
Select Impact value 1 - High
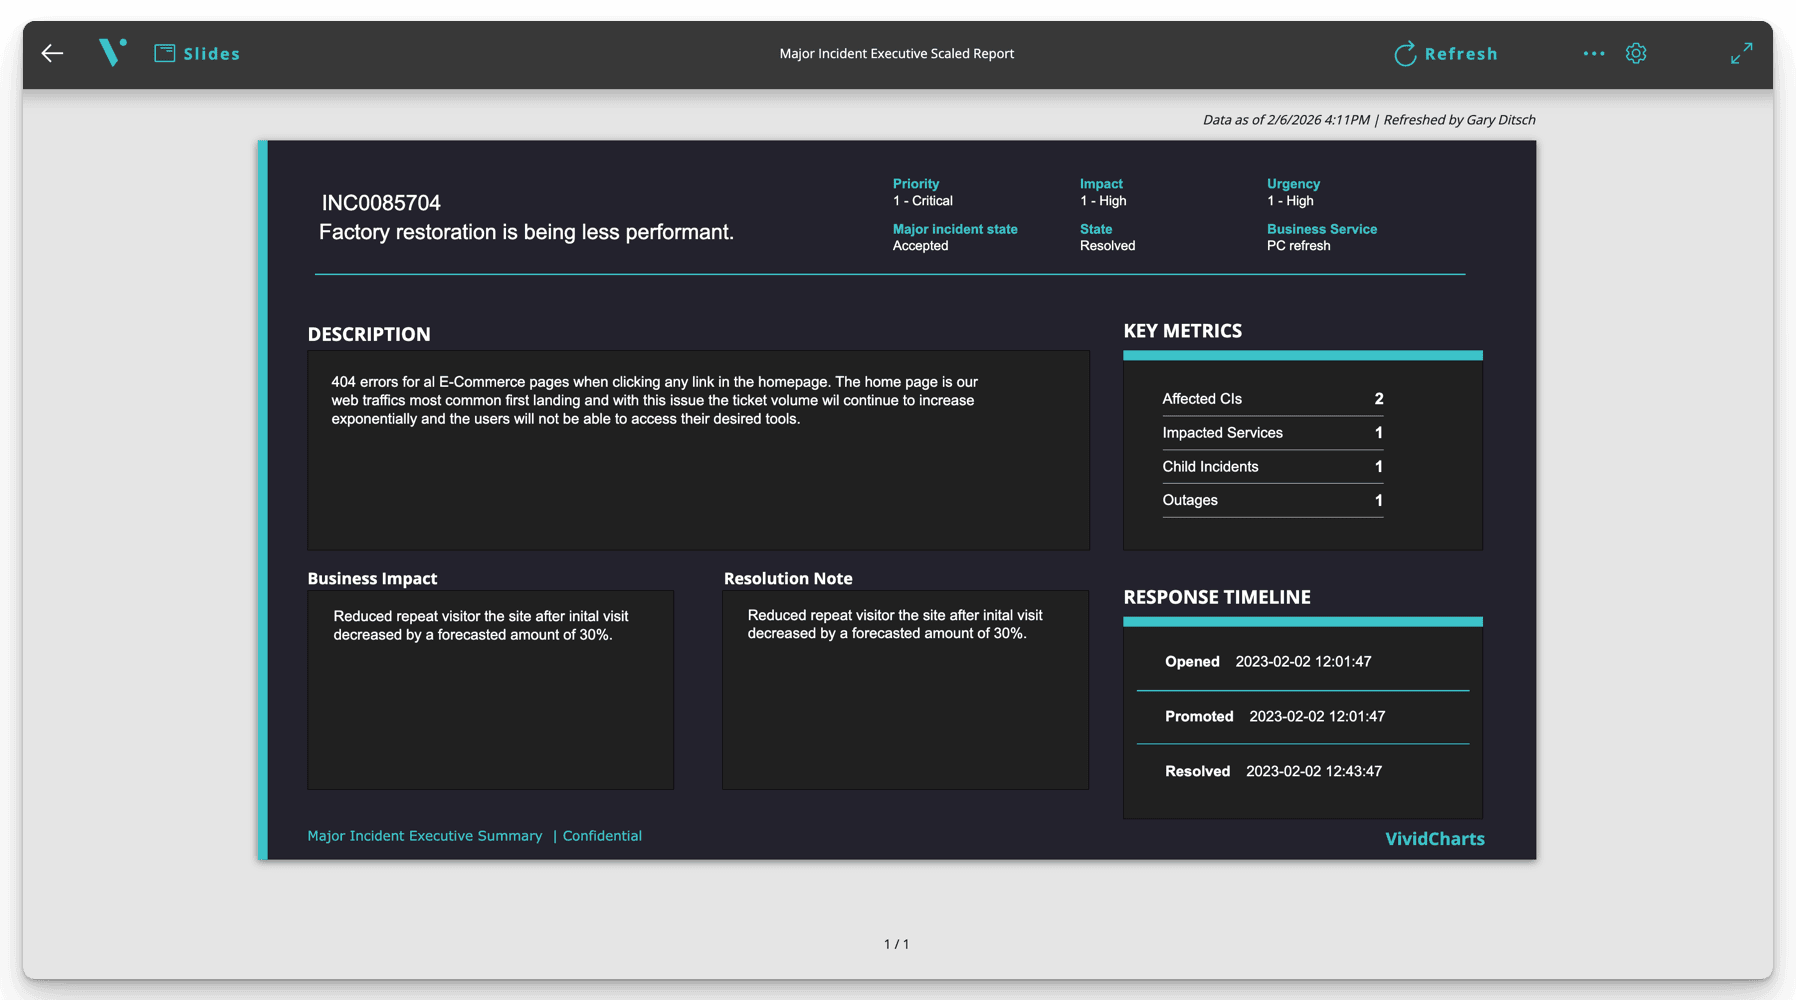point(1103,201)
